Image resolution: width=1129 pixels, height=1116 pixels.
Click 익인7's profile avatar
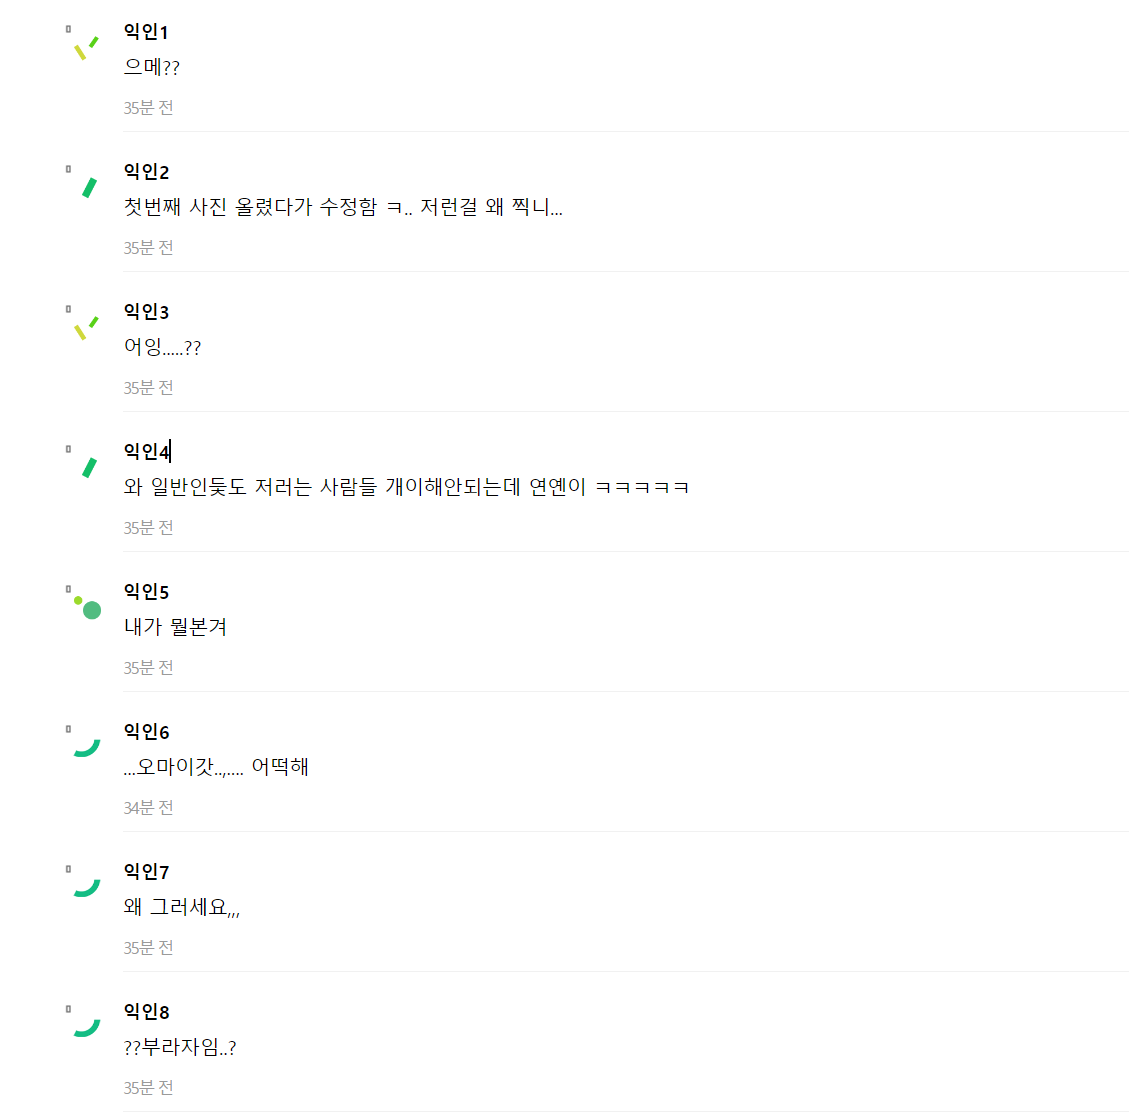[x=87, y=887]
